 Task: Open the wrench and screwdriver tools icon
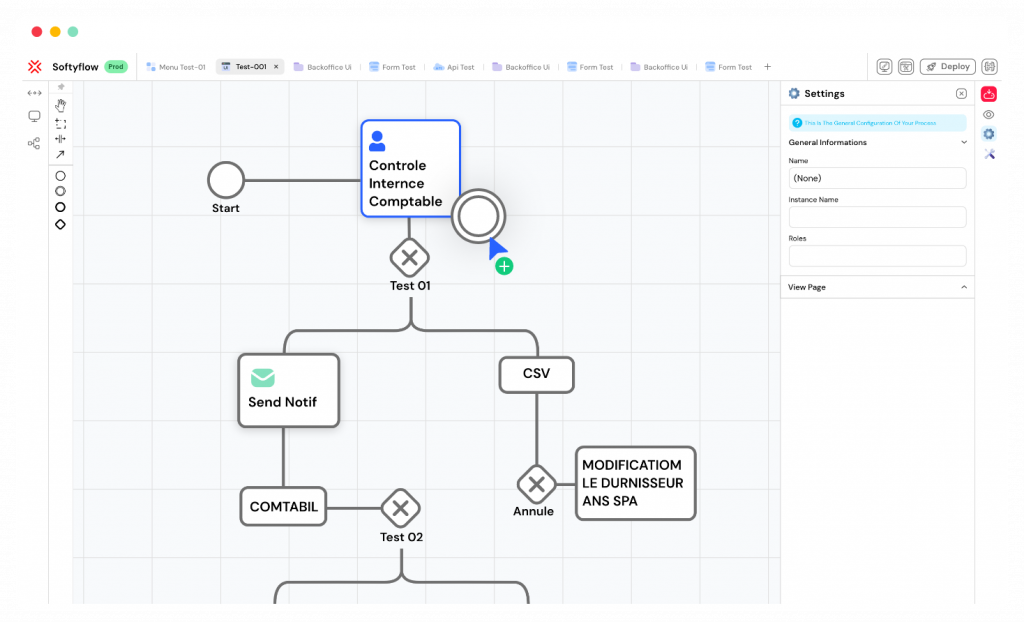pyautogui.click(x=989, y=154)
